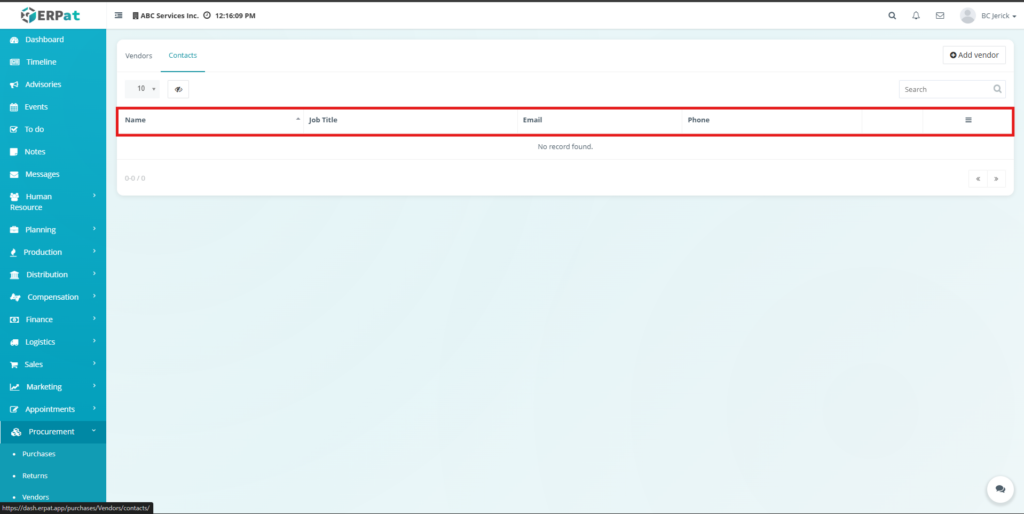Sort by the Email column

pos(600,120)
